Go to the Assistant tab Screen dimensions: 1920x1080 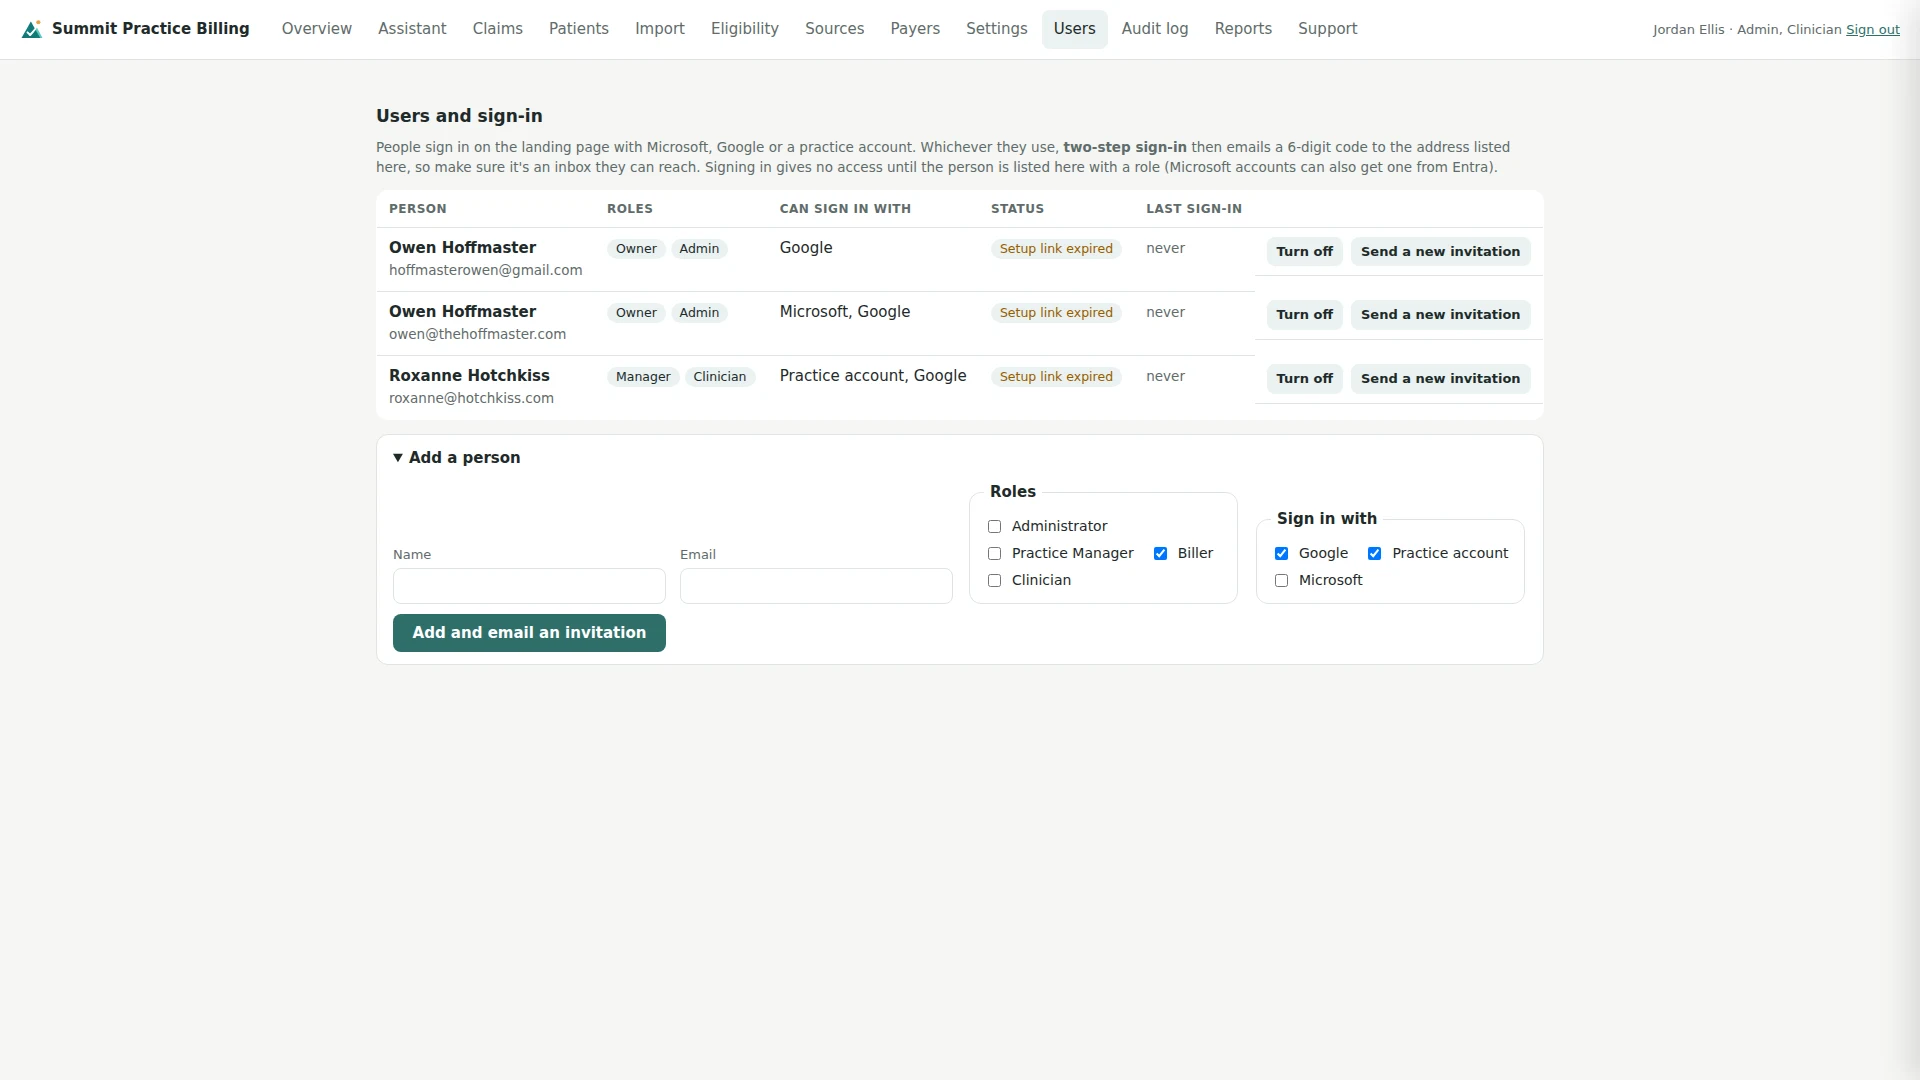coord(412,29)
